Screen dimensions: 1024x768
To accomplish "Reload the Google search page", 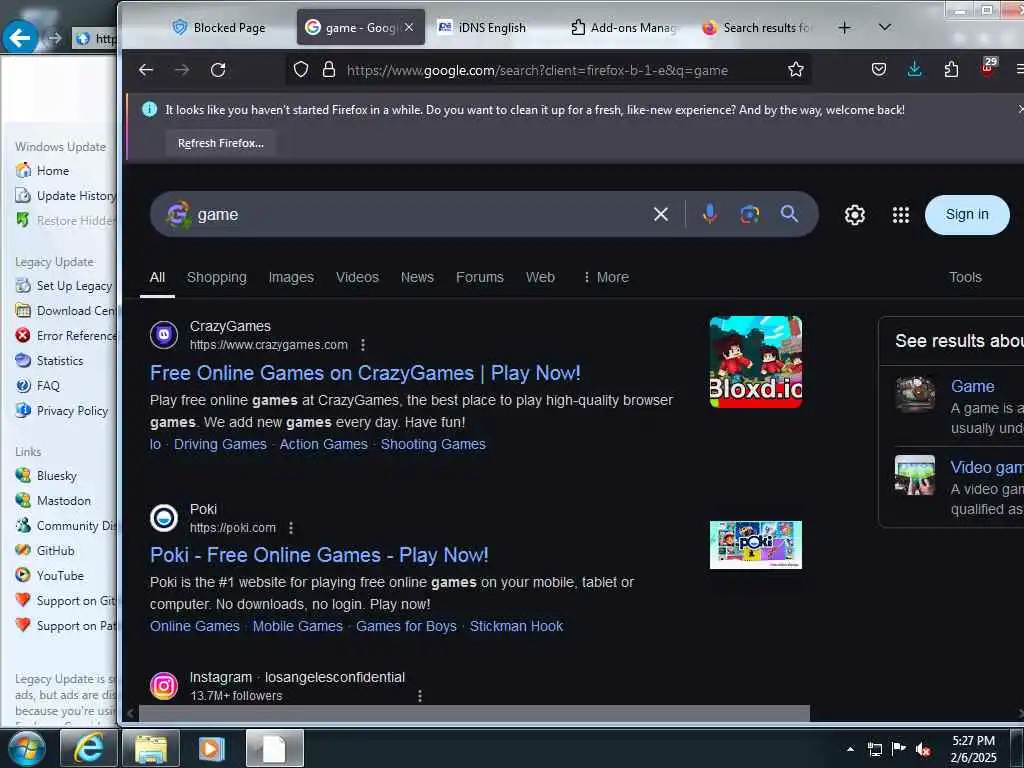I will tap(218, 70).
